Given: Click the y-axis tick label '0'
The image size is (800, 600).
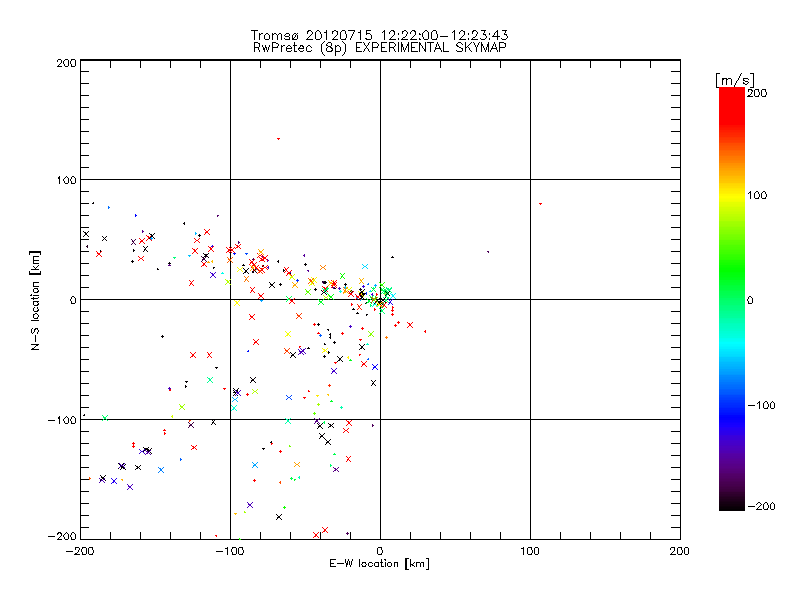Looking at the screenshot, I should pyautogui.click(x=73, y=301).
